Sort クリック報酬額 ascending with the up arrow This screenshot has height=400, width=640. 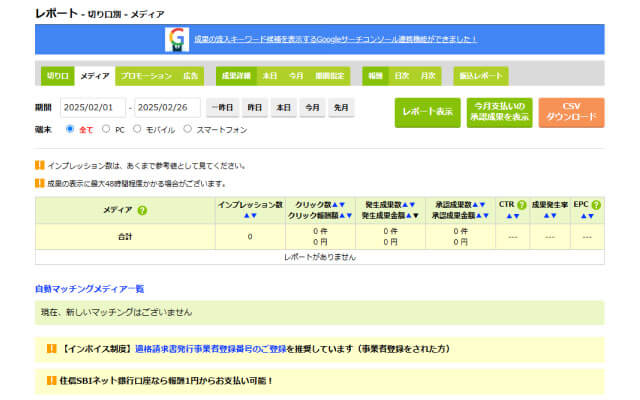coord(342,216)
